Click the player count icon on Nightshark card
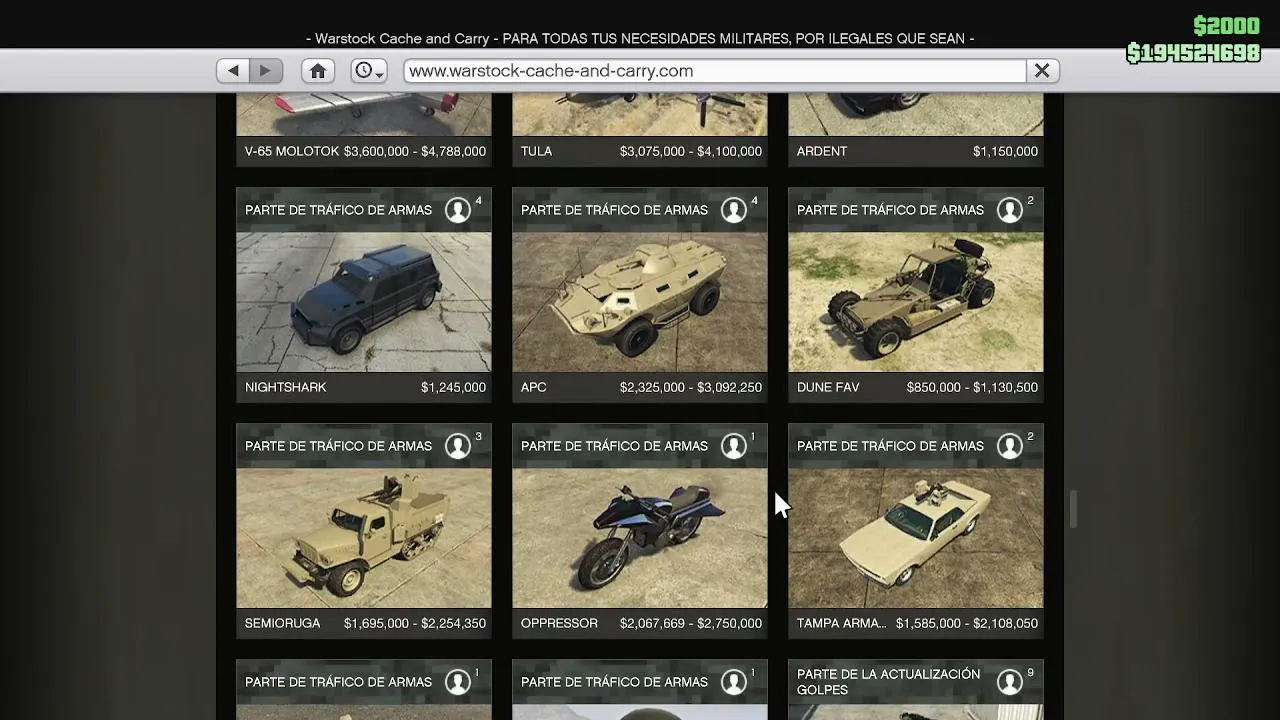 coord(458,210)
